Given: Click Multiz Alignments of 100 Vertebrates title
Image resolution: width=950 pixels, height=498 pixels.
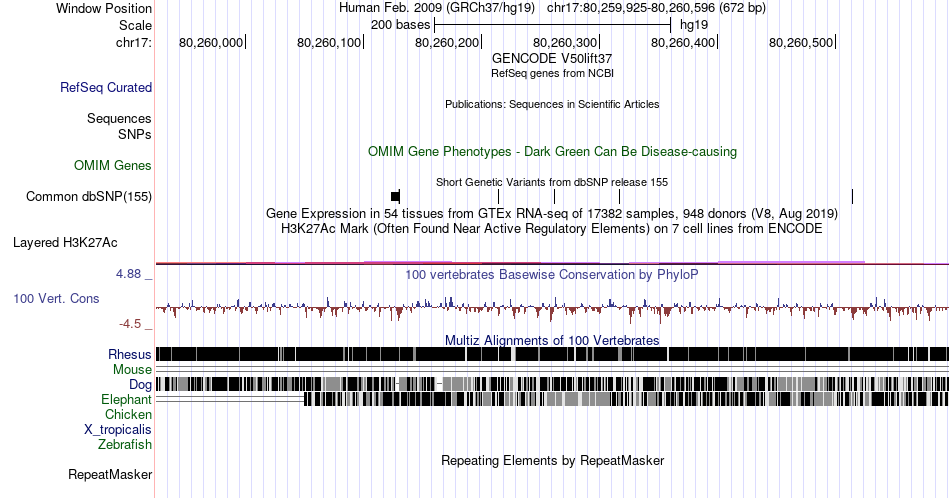Looking at the screenshot, I should coord(552,340).
